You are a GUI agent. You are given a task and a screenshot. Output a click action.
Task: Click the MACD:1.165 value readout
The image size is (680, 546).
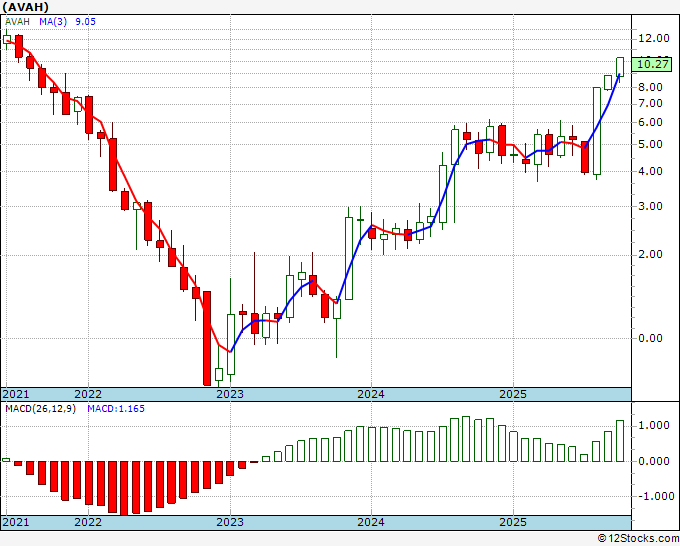116,409
